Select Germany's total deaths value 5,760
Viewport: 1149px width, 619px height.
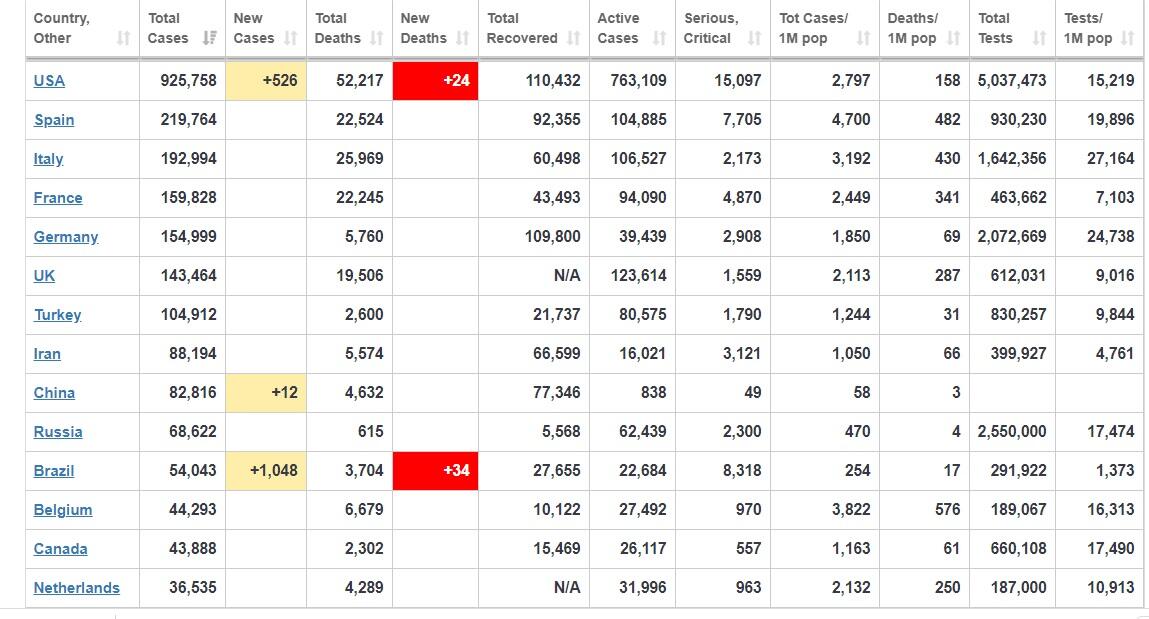point(364,237)
